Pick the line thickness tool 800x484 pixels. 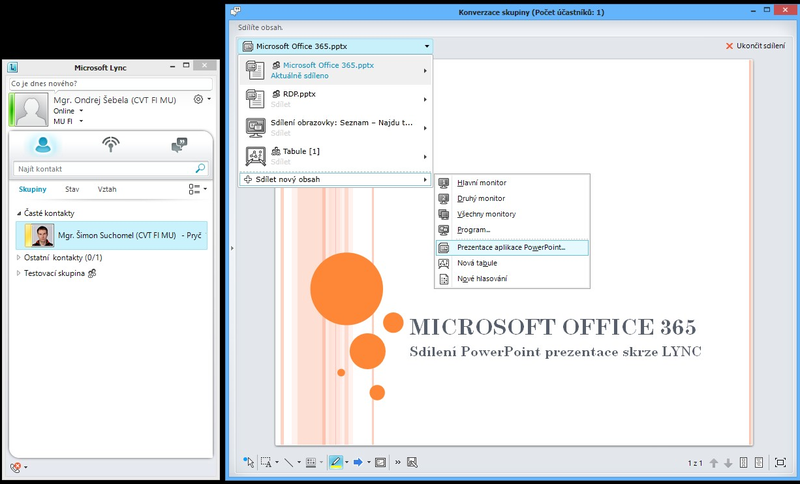[311, 462]
